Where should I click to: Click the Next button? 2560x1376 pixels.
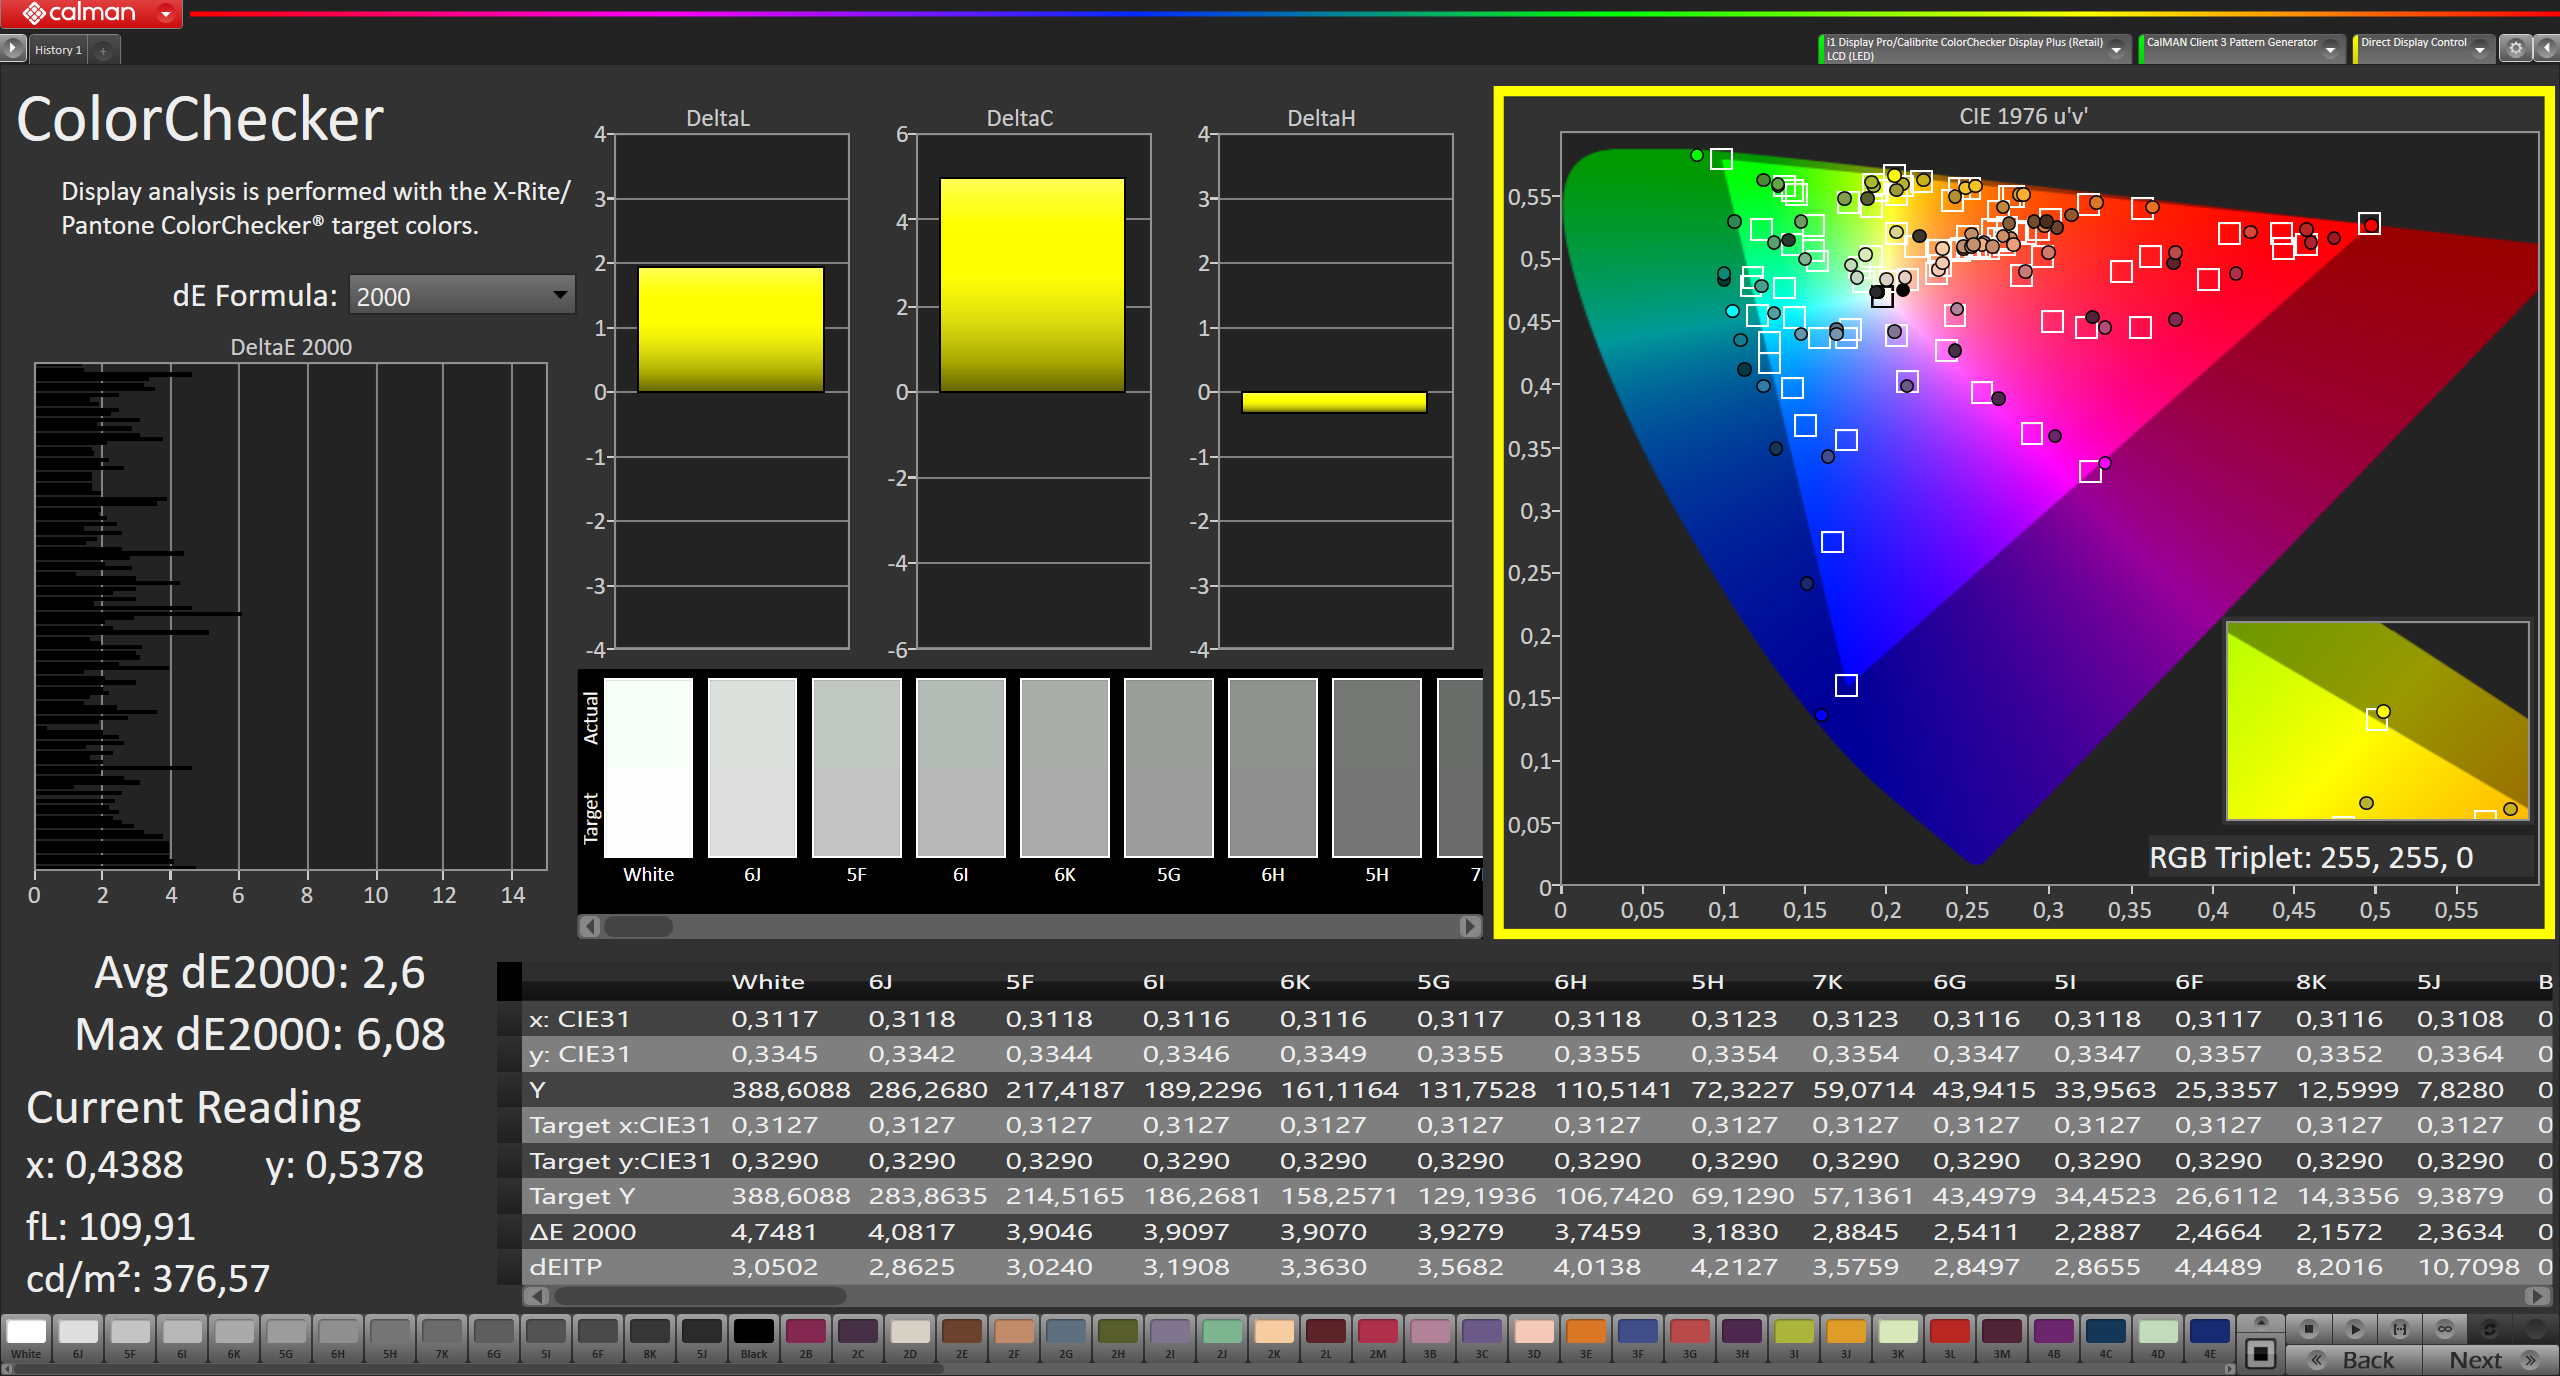(2475, 1360)
